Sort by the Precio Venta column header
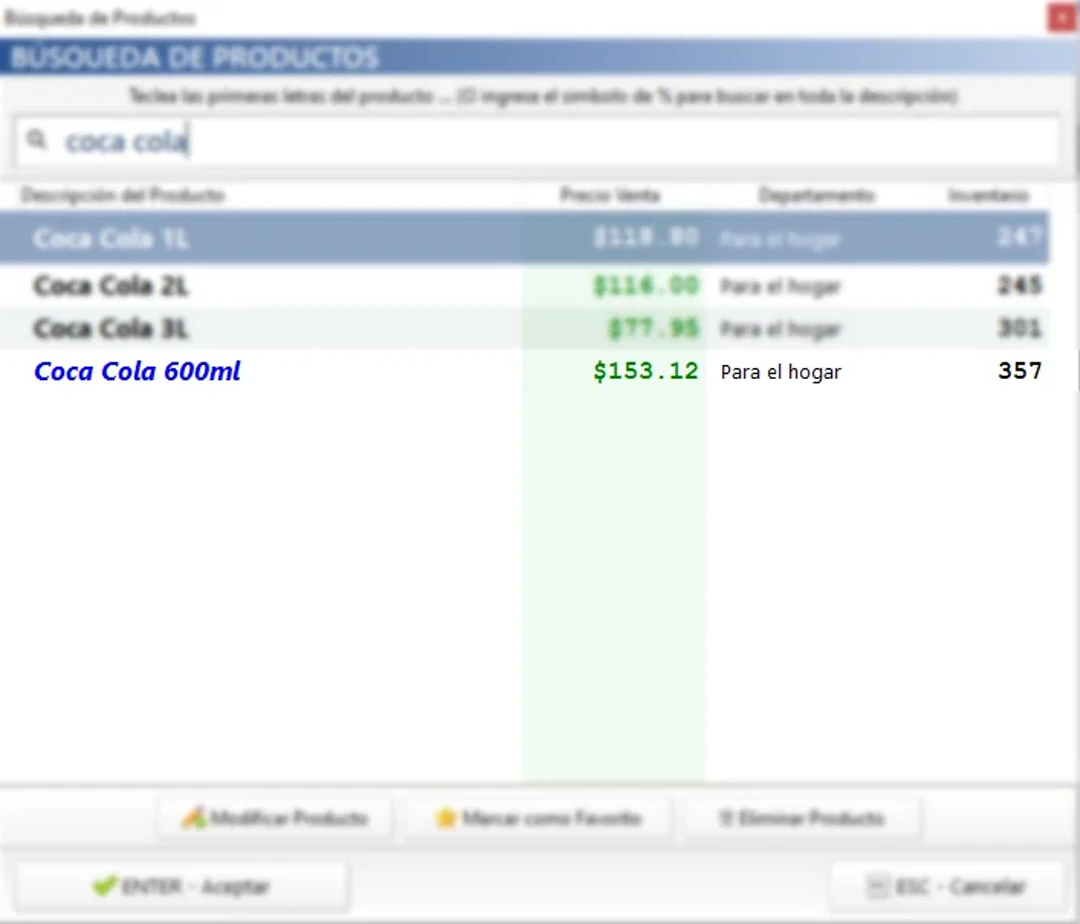 610,195
